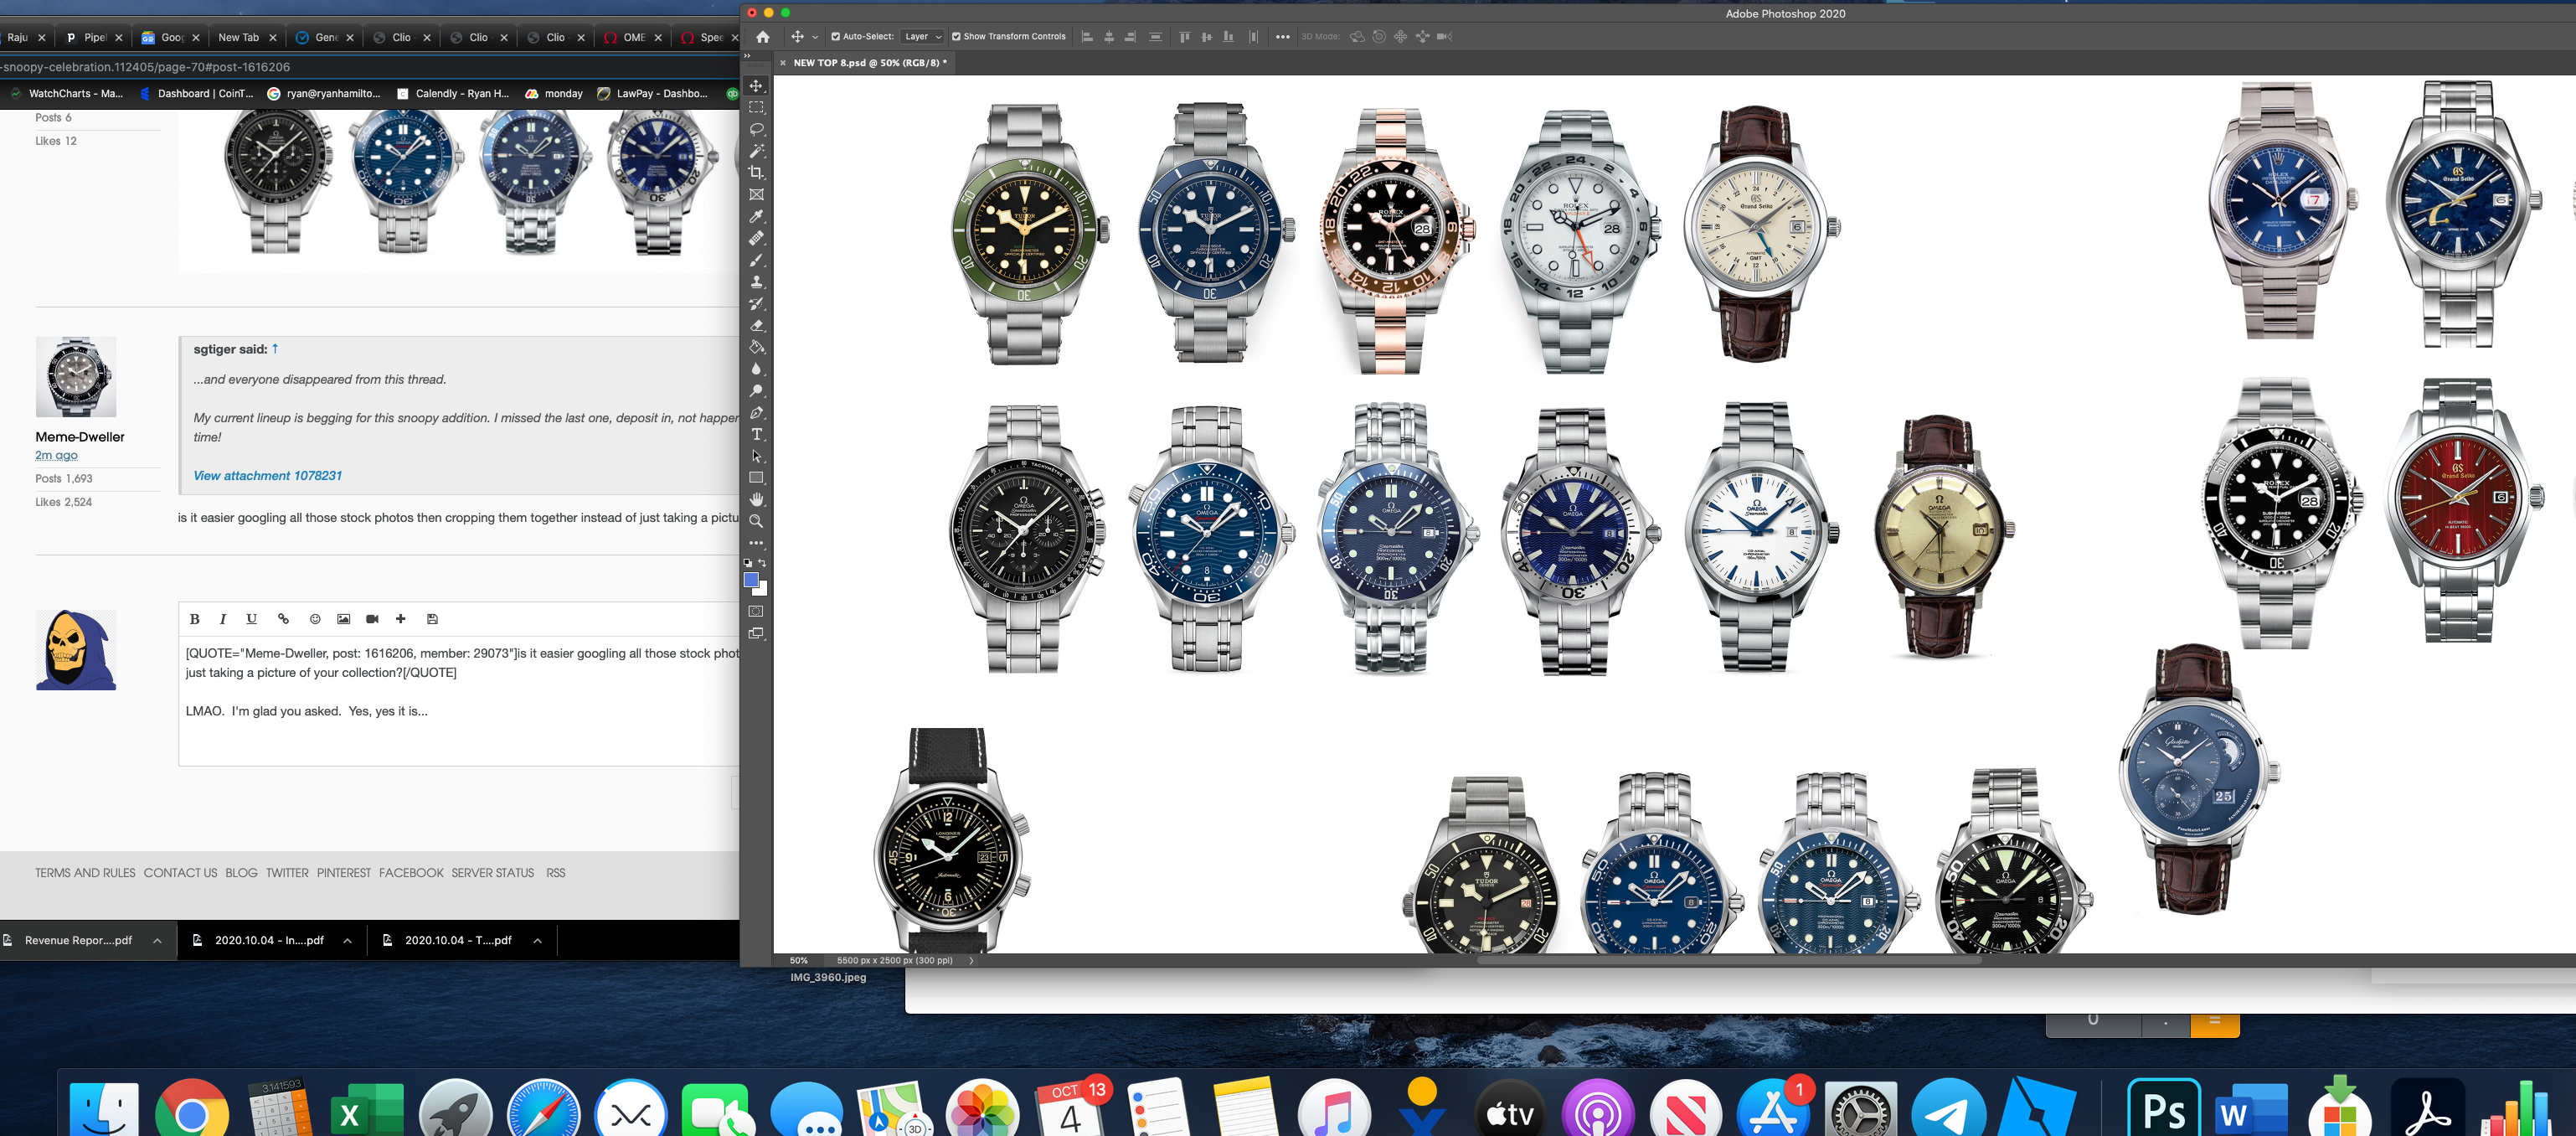Select the Clone Stamp tool
This screenshot has height=1136, width=2576.
756,282
